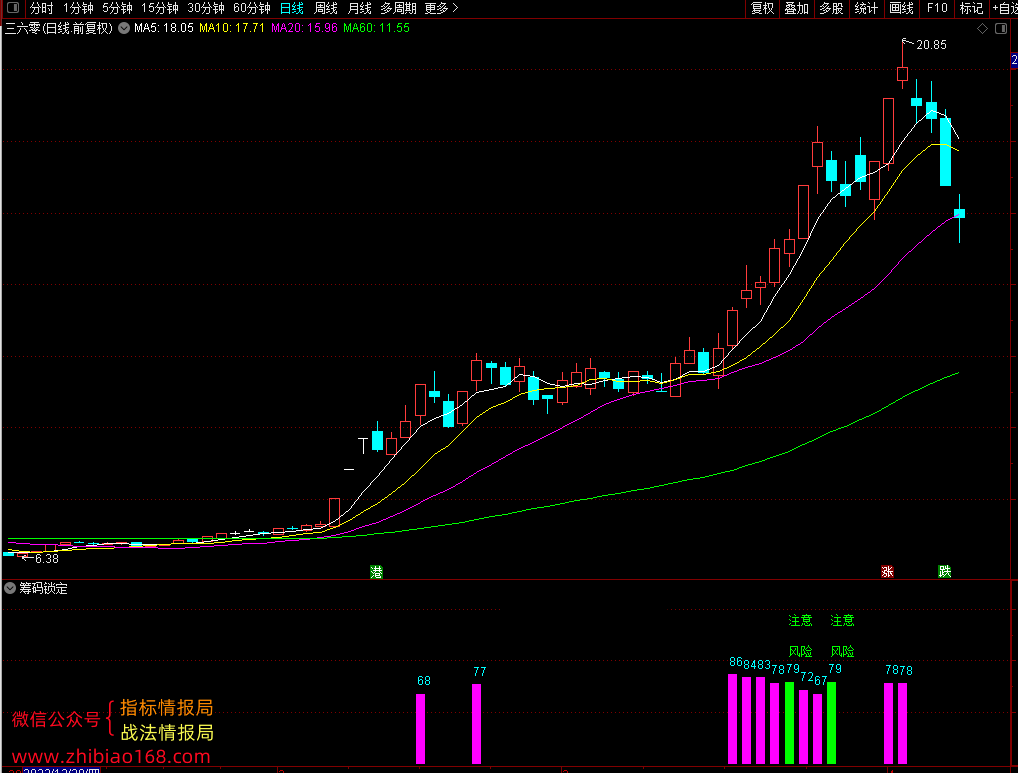1018x773 pixels.
Task: Open the 多周期 multi-period view
Action: tap(398, 8)
